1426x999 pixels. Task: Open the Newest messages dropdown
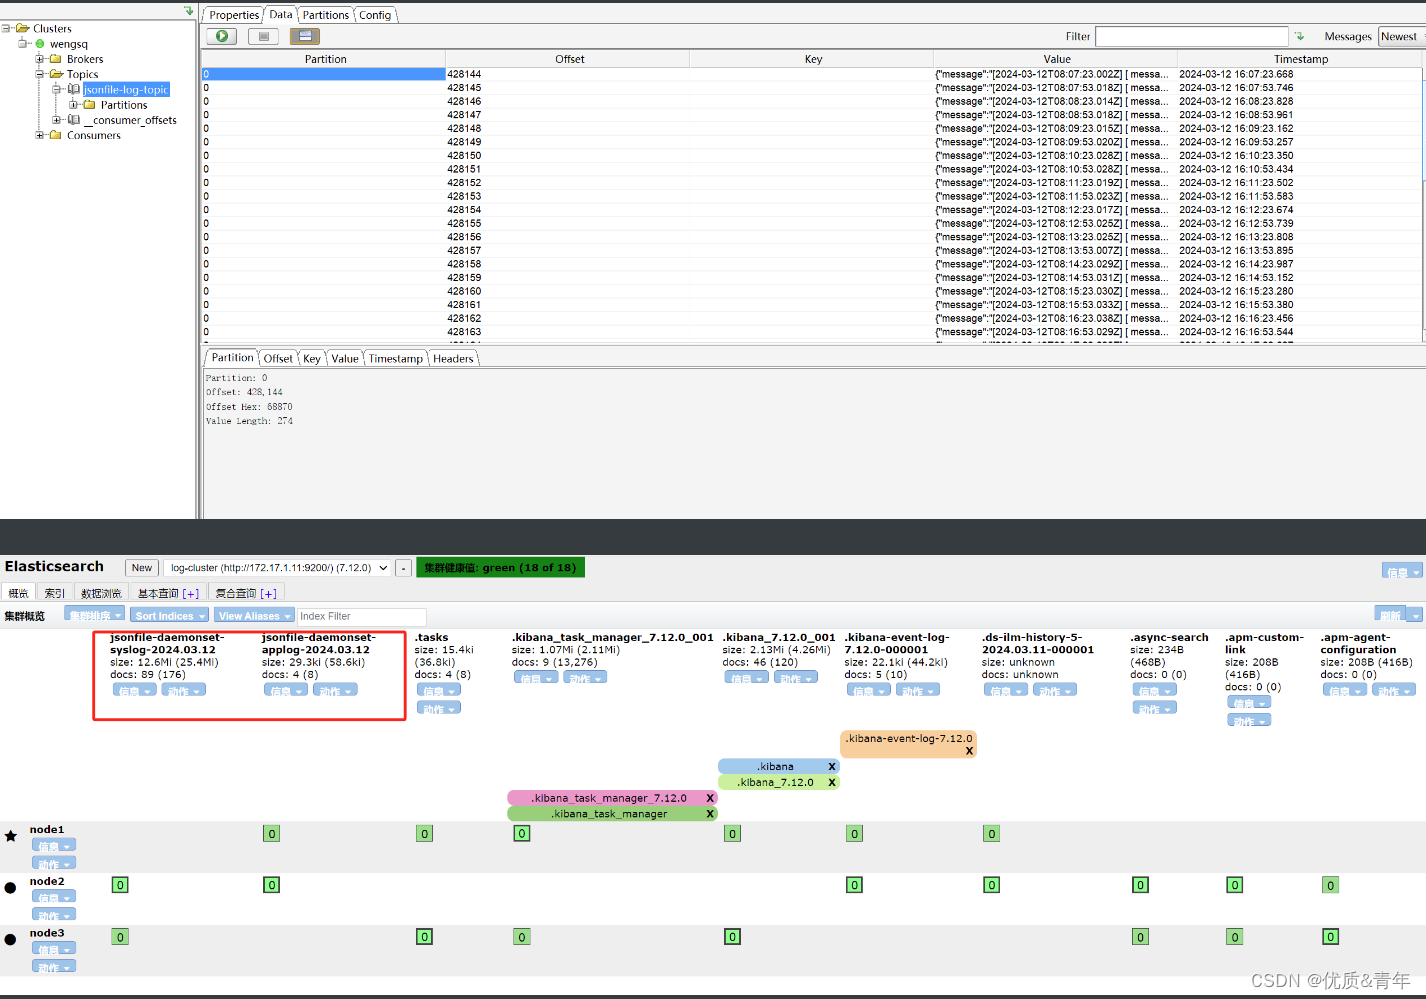pos(1400,36)
